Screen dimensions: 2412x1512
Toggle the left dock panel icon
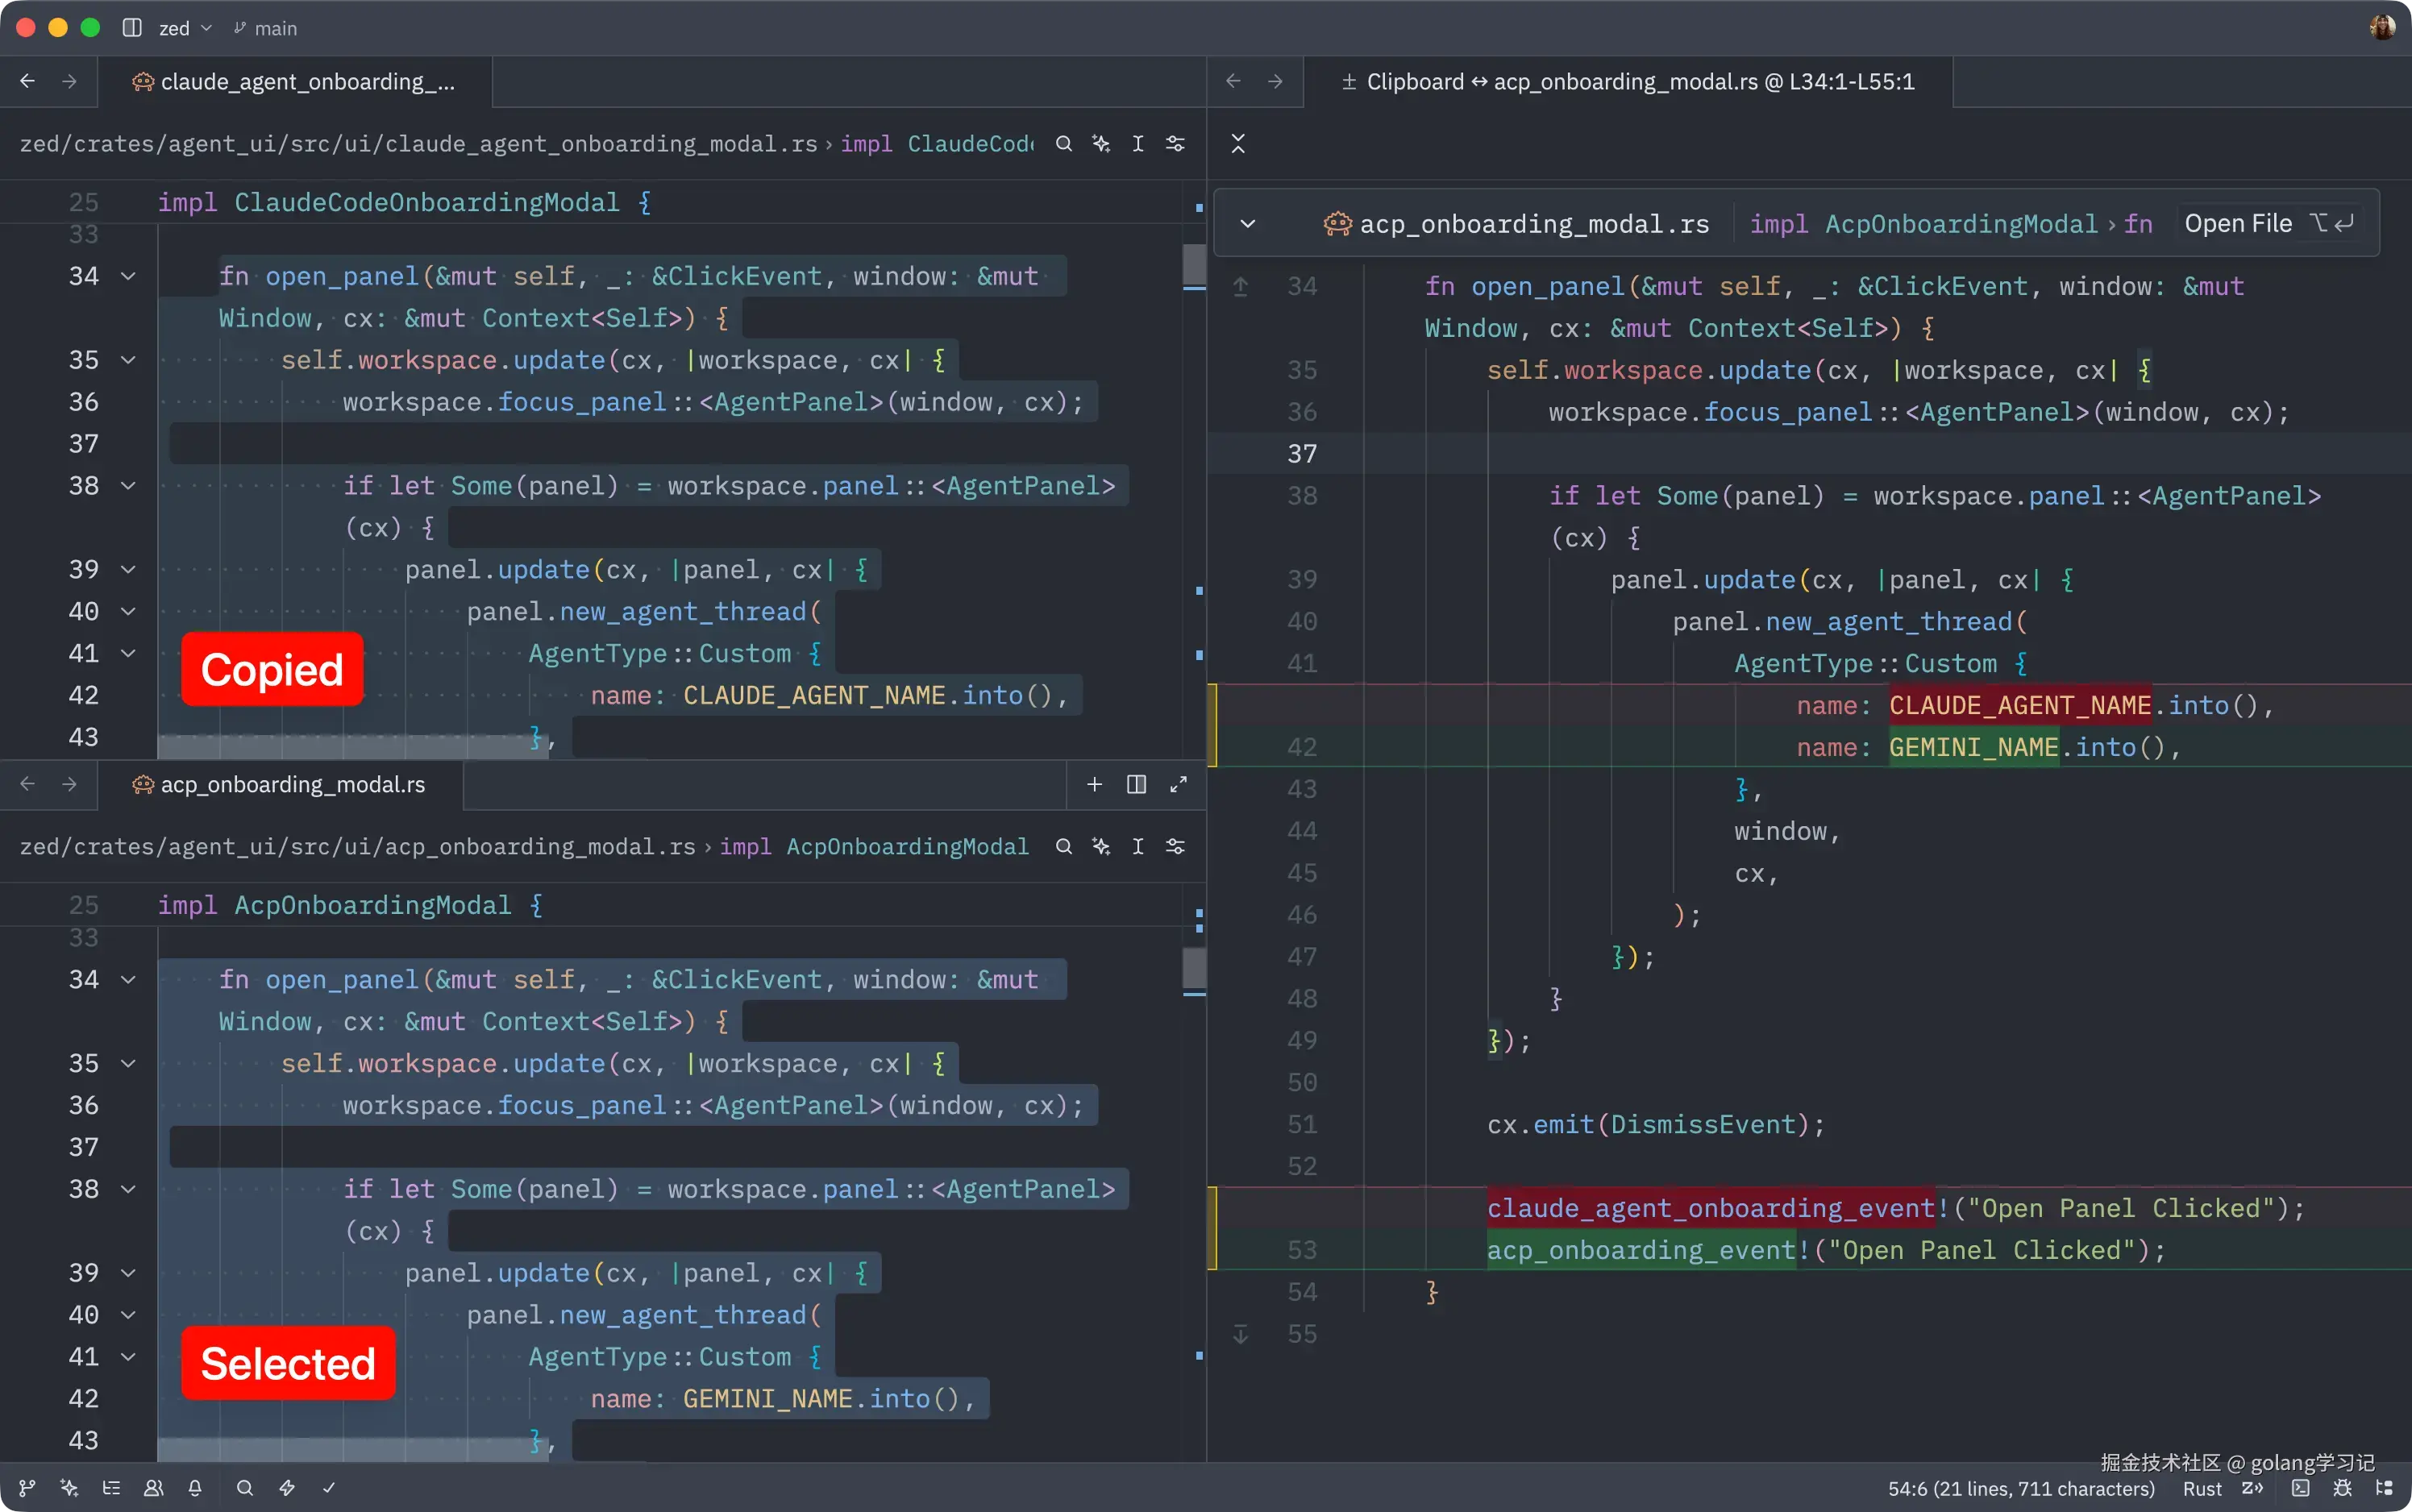(x=131, y=28)
